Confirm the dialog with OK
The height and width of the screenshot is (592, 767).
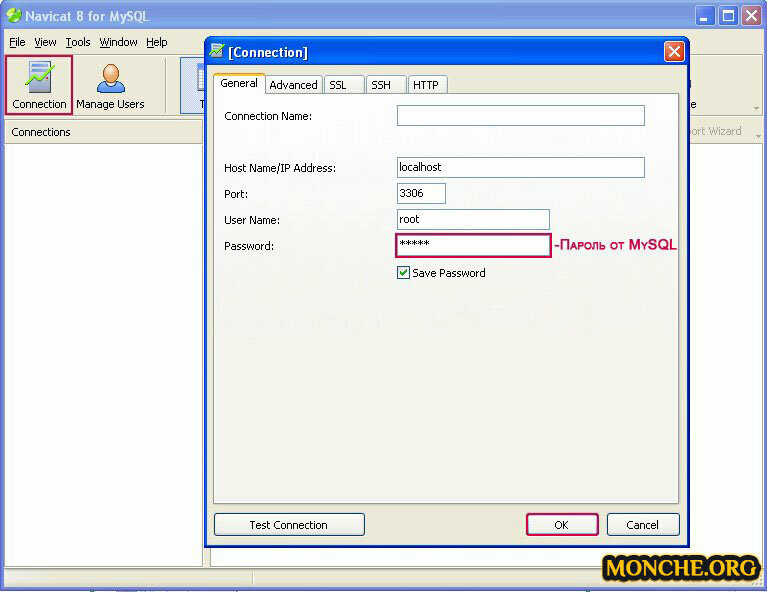[x=562, y=524]
